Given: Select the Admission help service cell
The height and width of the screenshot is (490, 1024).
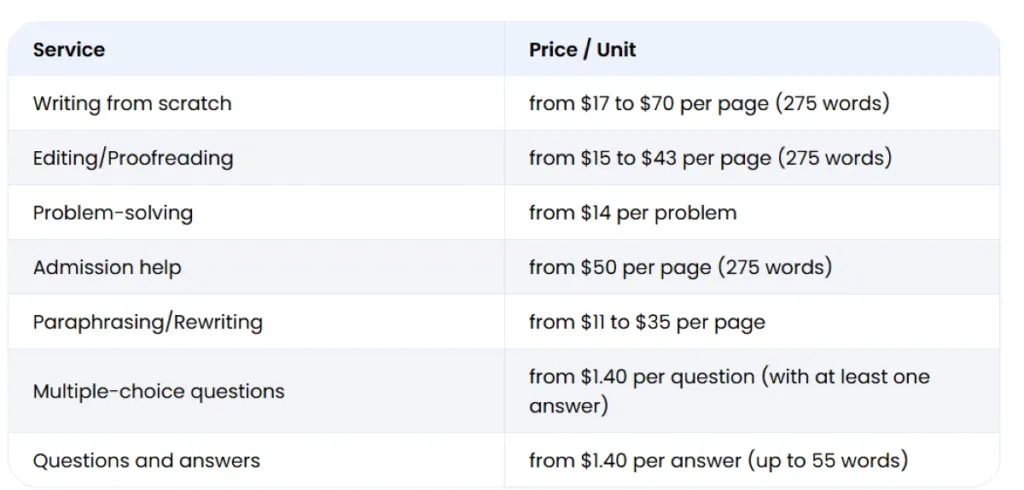Looking at the screenshot, I should point(107,267).
